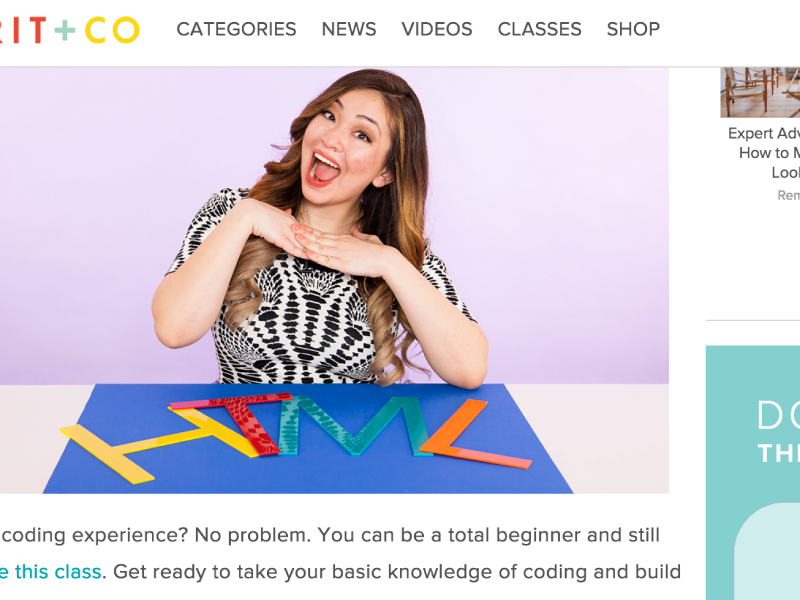Open the sidebar chair photo thumbnail
Viewport: 800px width, 600px height.
760,92
